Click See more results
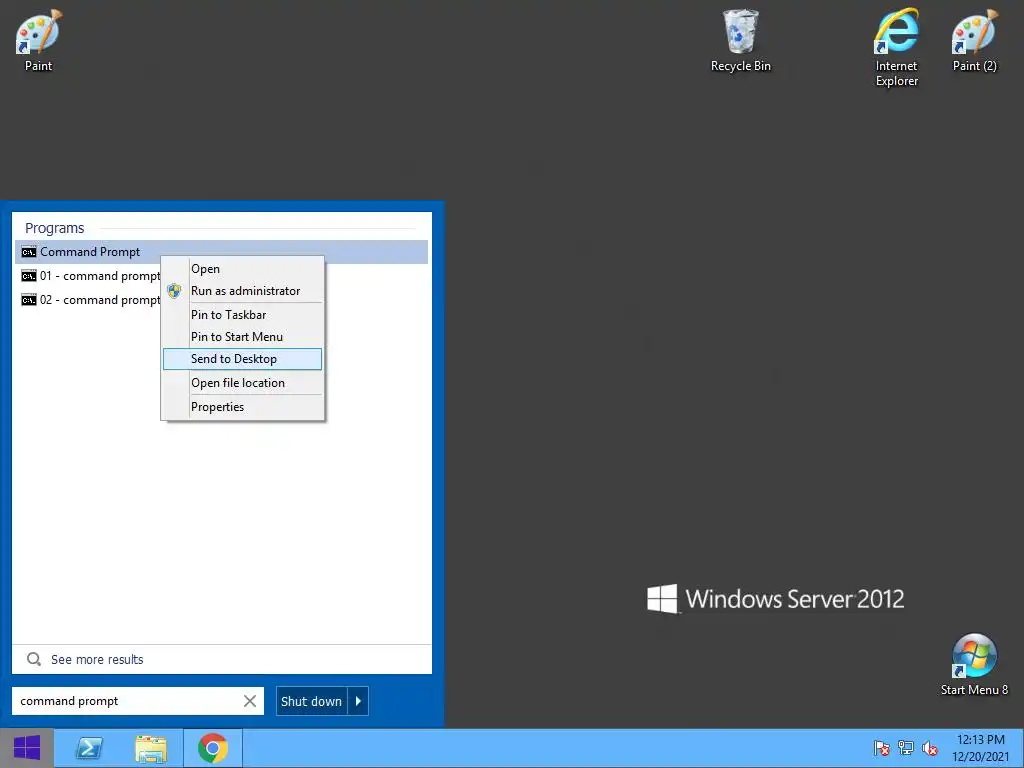 pos(97,660)
